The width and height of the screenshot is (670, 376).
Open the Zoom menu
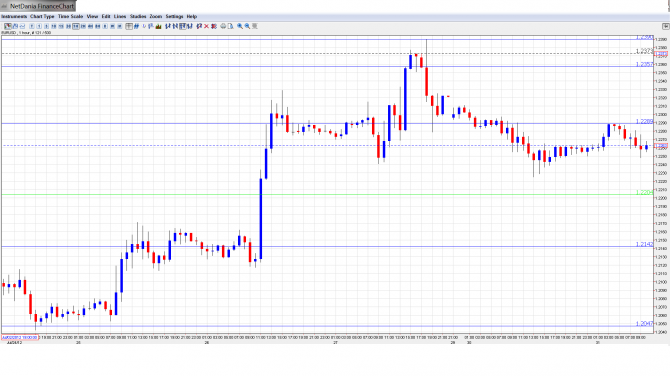click(x=156, y=16)
